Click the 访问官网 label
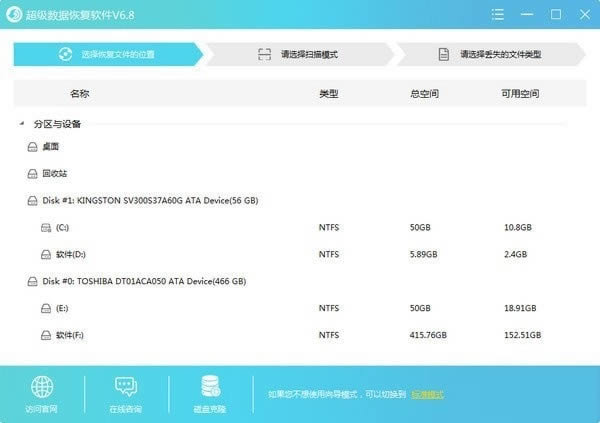 click(41, 409)
